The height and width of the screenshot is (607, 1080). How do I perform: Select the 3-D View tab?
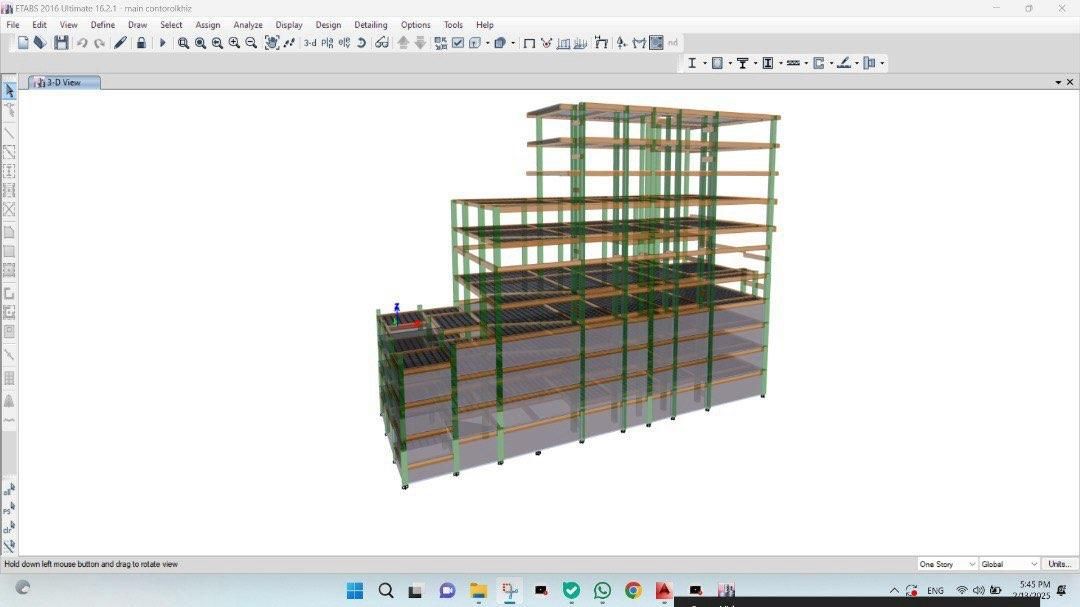coord(64,83)
